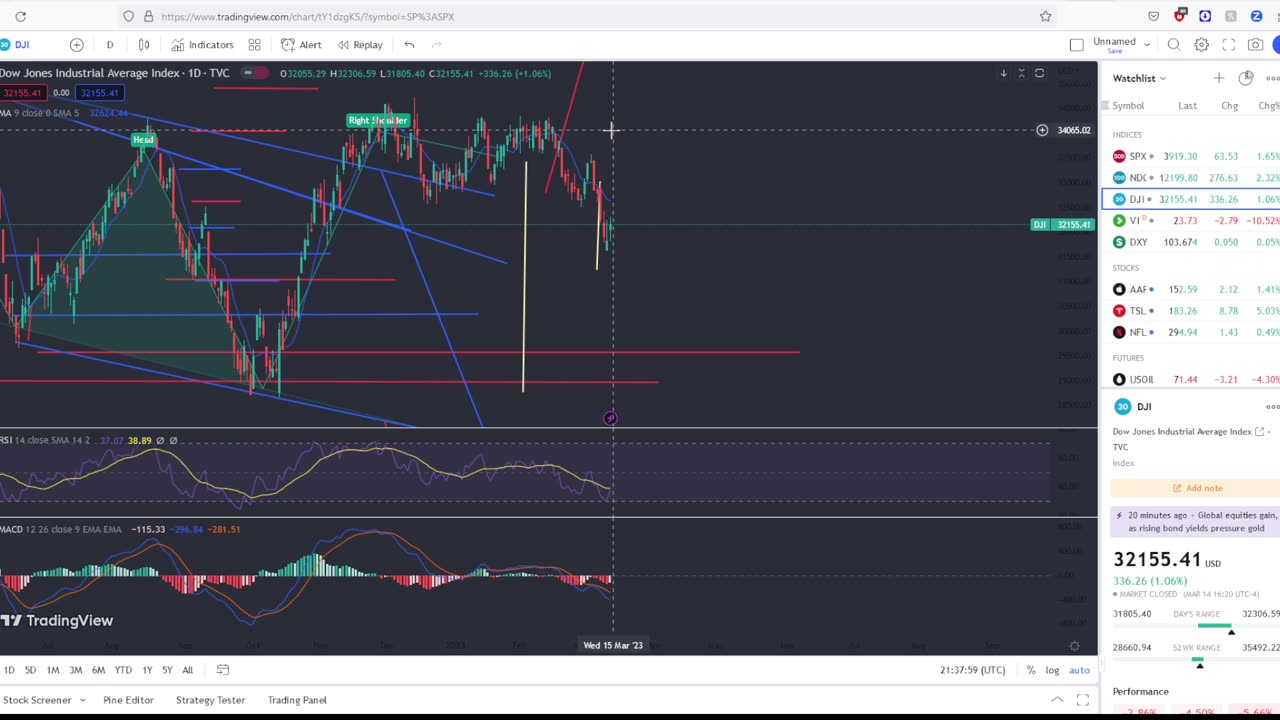Open the candlestick chart style selector

point(144,44)
